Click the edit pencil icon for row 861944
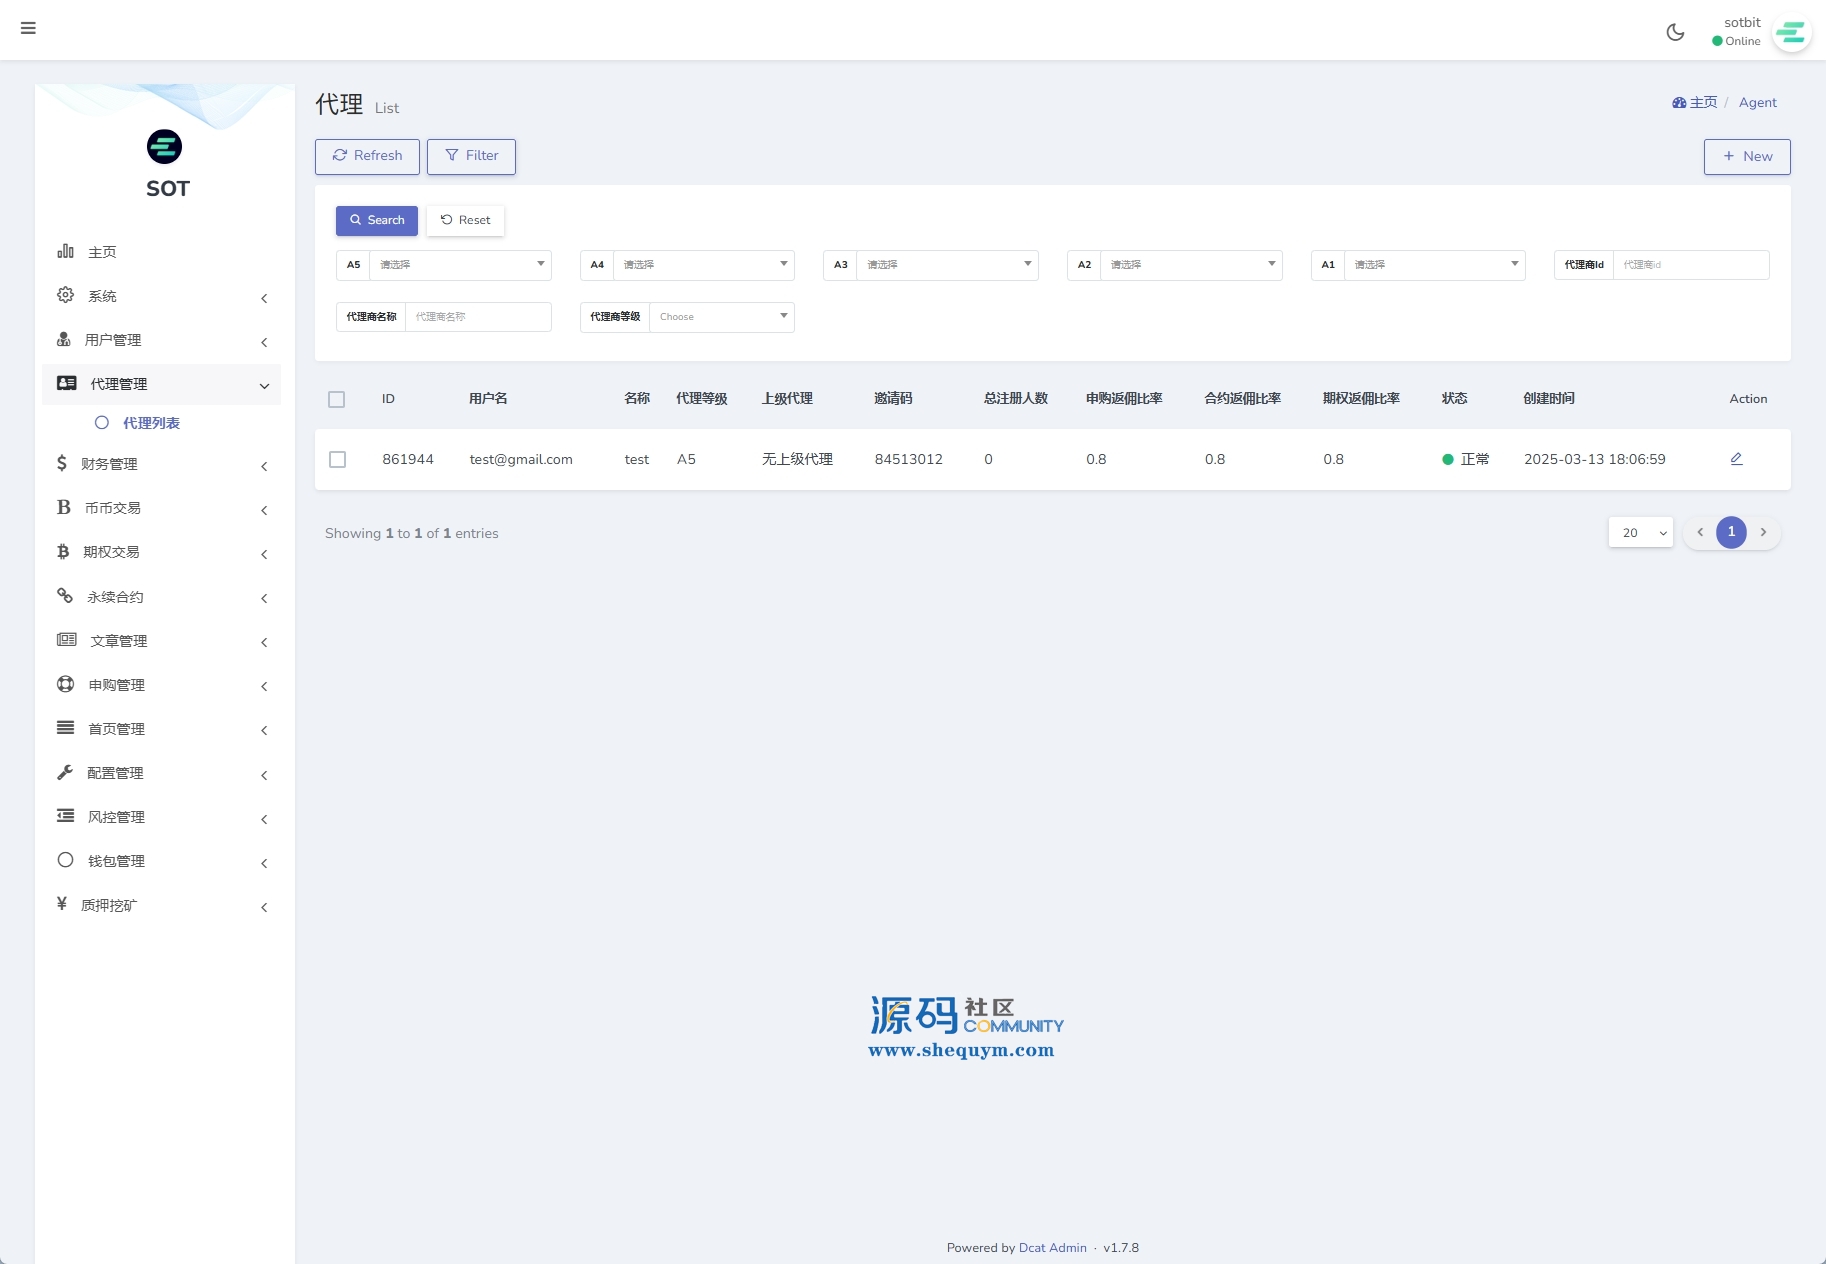The image size is (1826, 1264). [x=1736, y=459]
